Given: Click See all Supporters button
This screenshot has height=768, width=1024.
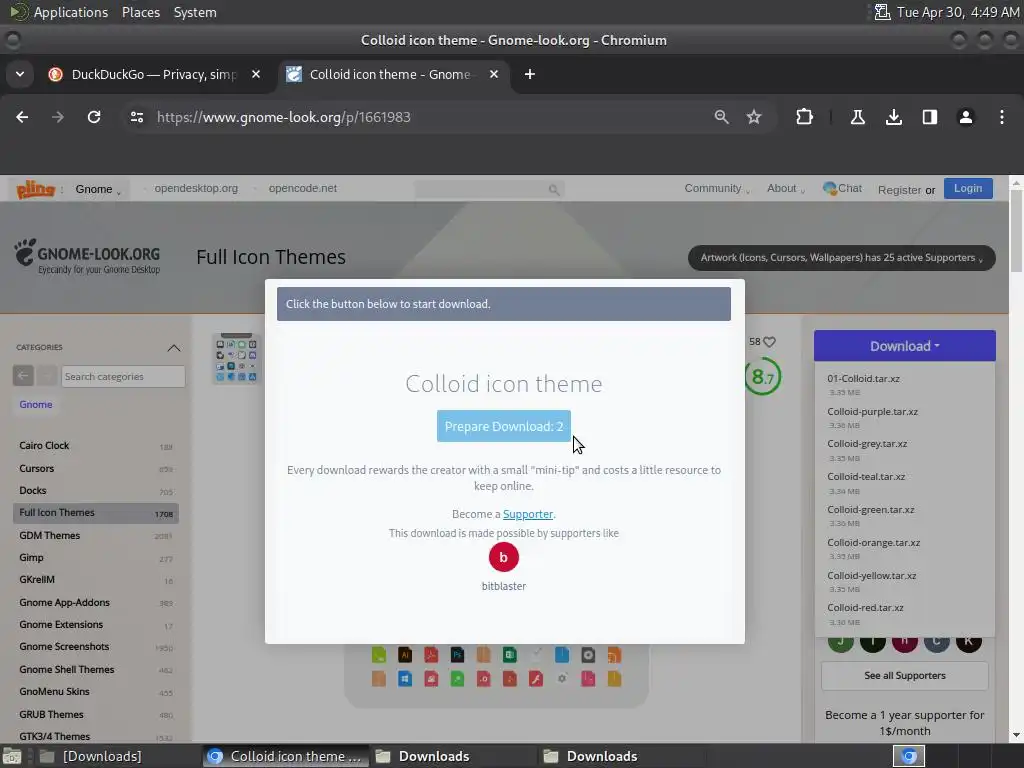Looking at the screenshot, I should (x=904, y=676).
